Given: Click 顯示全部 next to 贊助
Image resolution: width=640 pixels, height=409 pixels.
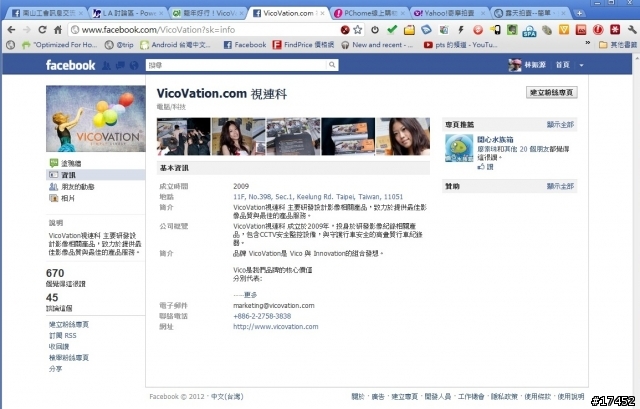Looking at the screenshot, I should coord(560,186).
